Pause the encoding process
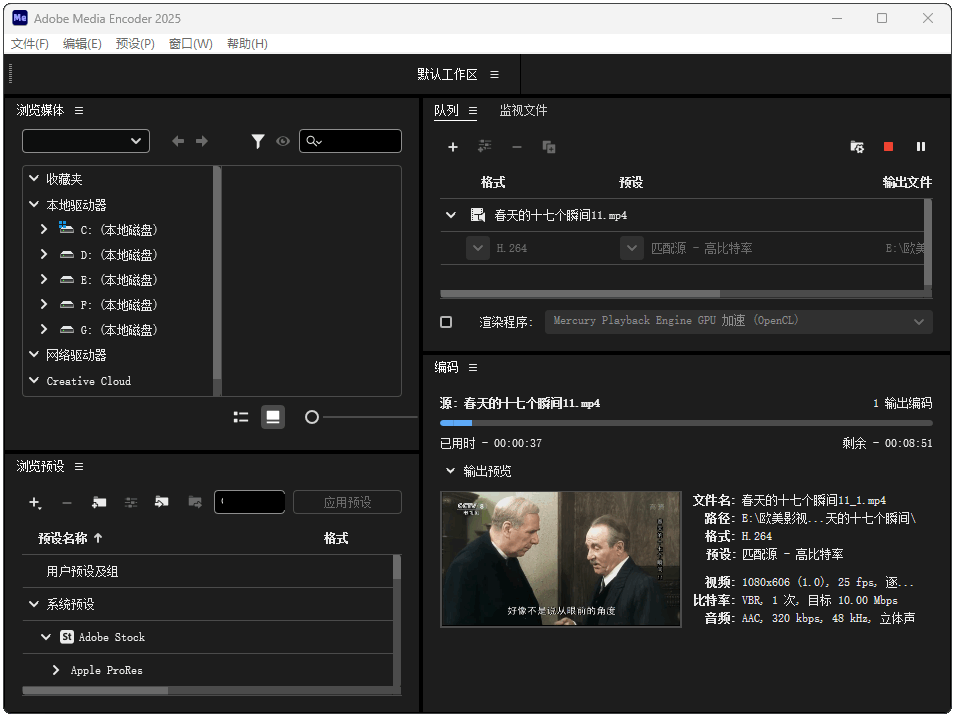 pyautogui.click(x=921, y=147)
